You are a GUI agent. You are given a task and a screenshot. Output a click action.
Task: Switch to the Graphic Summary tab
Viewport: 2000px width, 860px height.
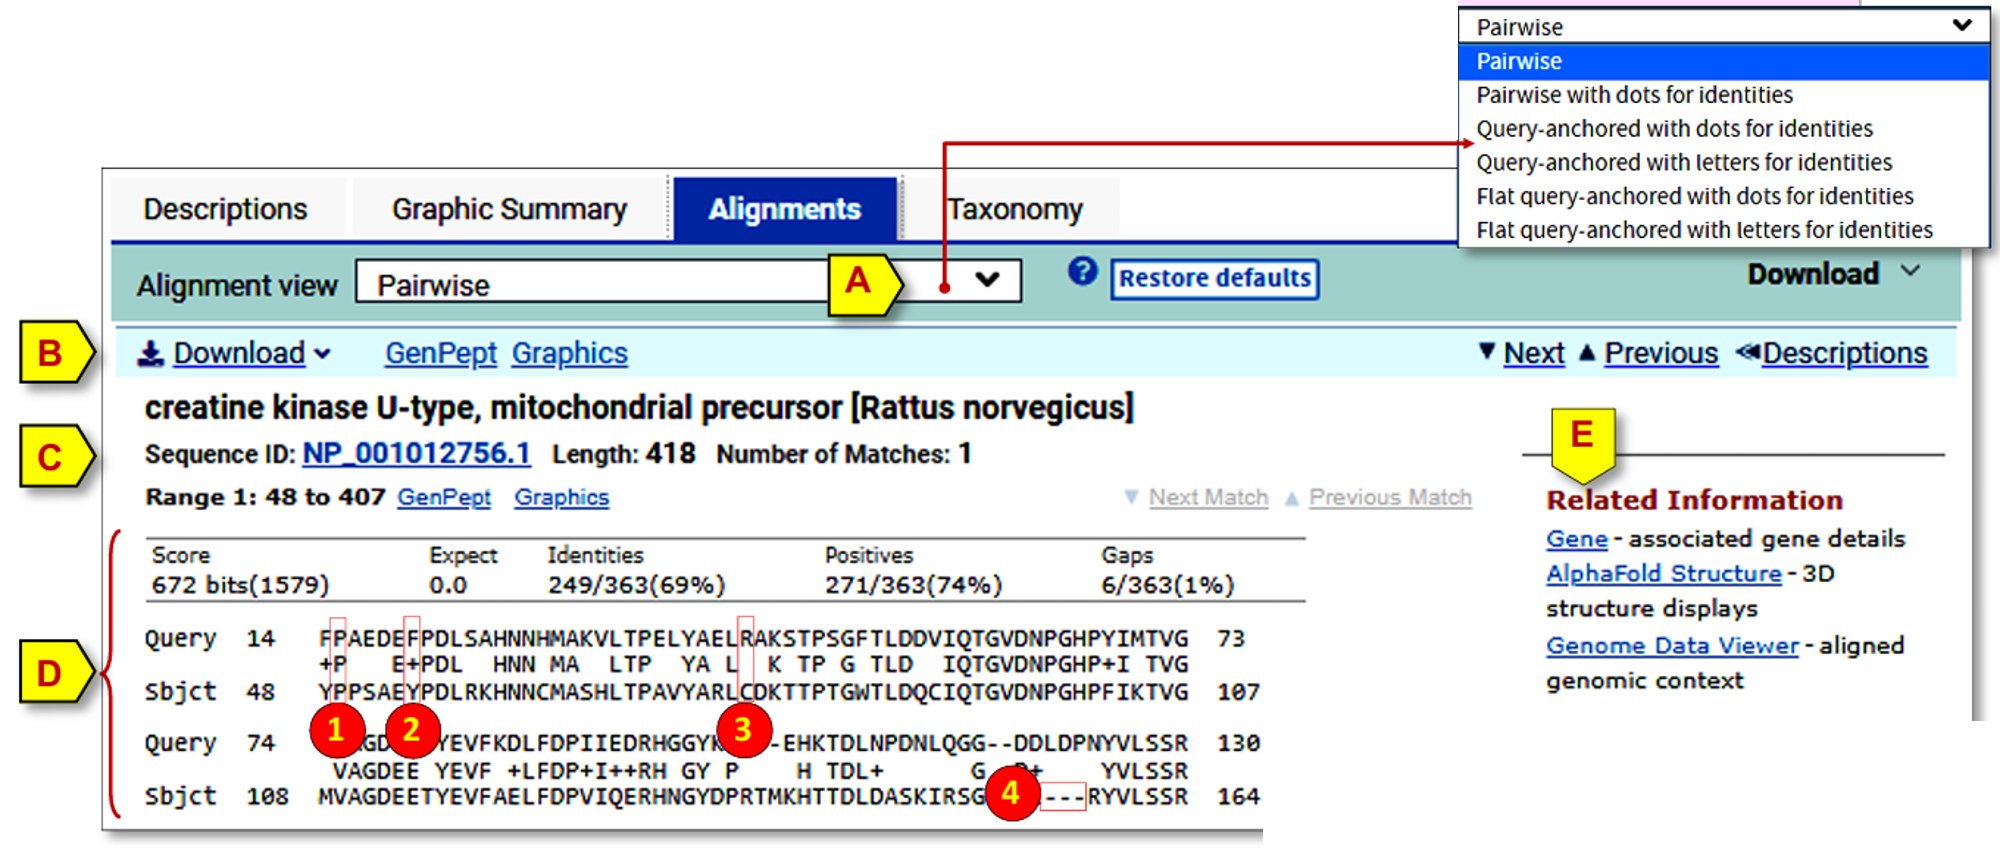pyautogui.click(x=509, y=209)
